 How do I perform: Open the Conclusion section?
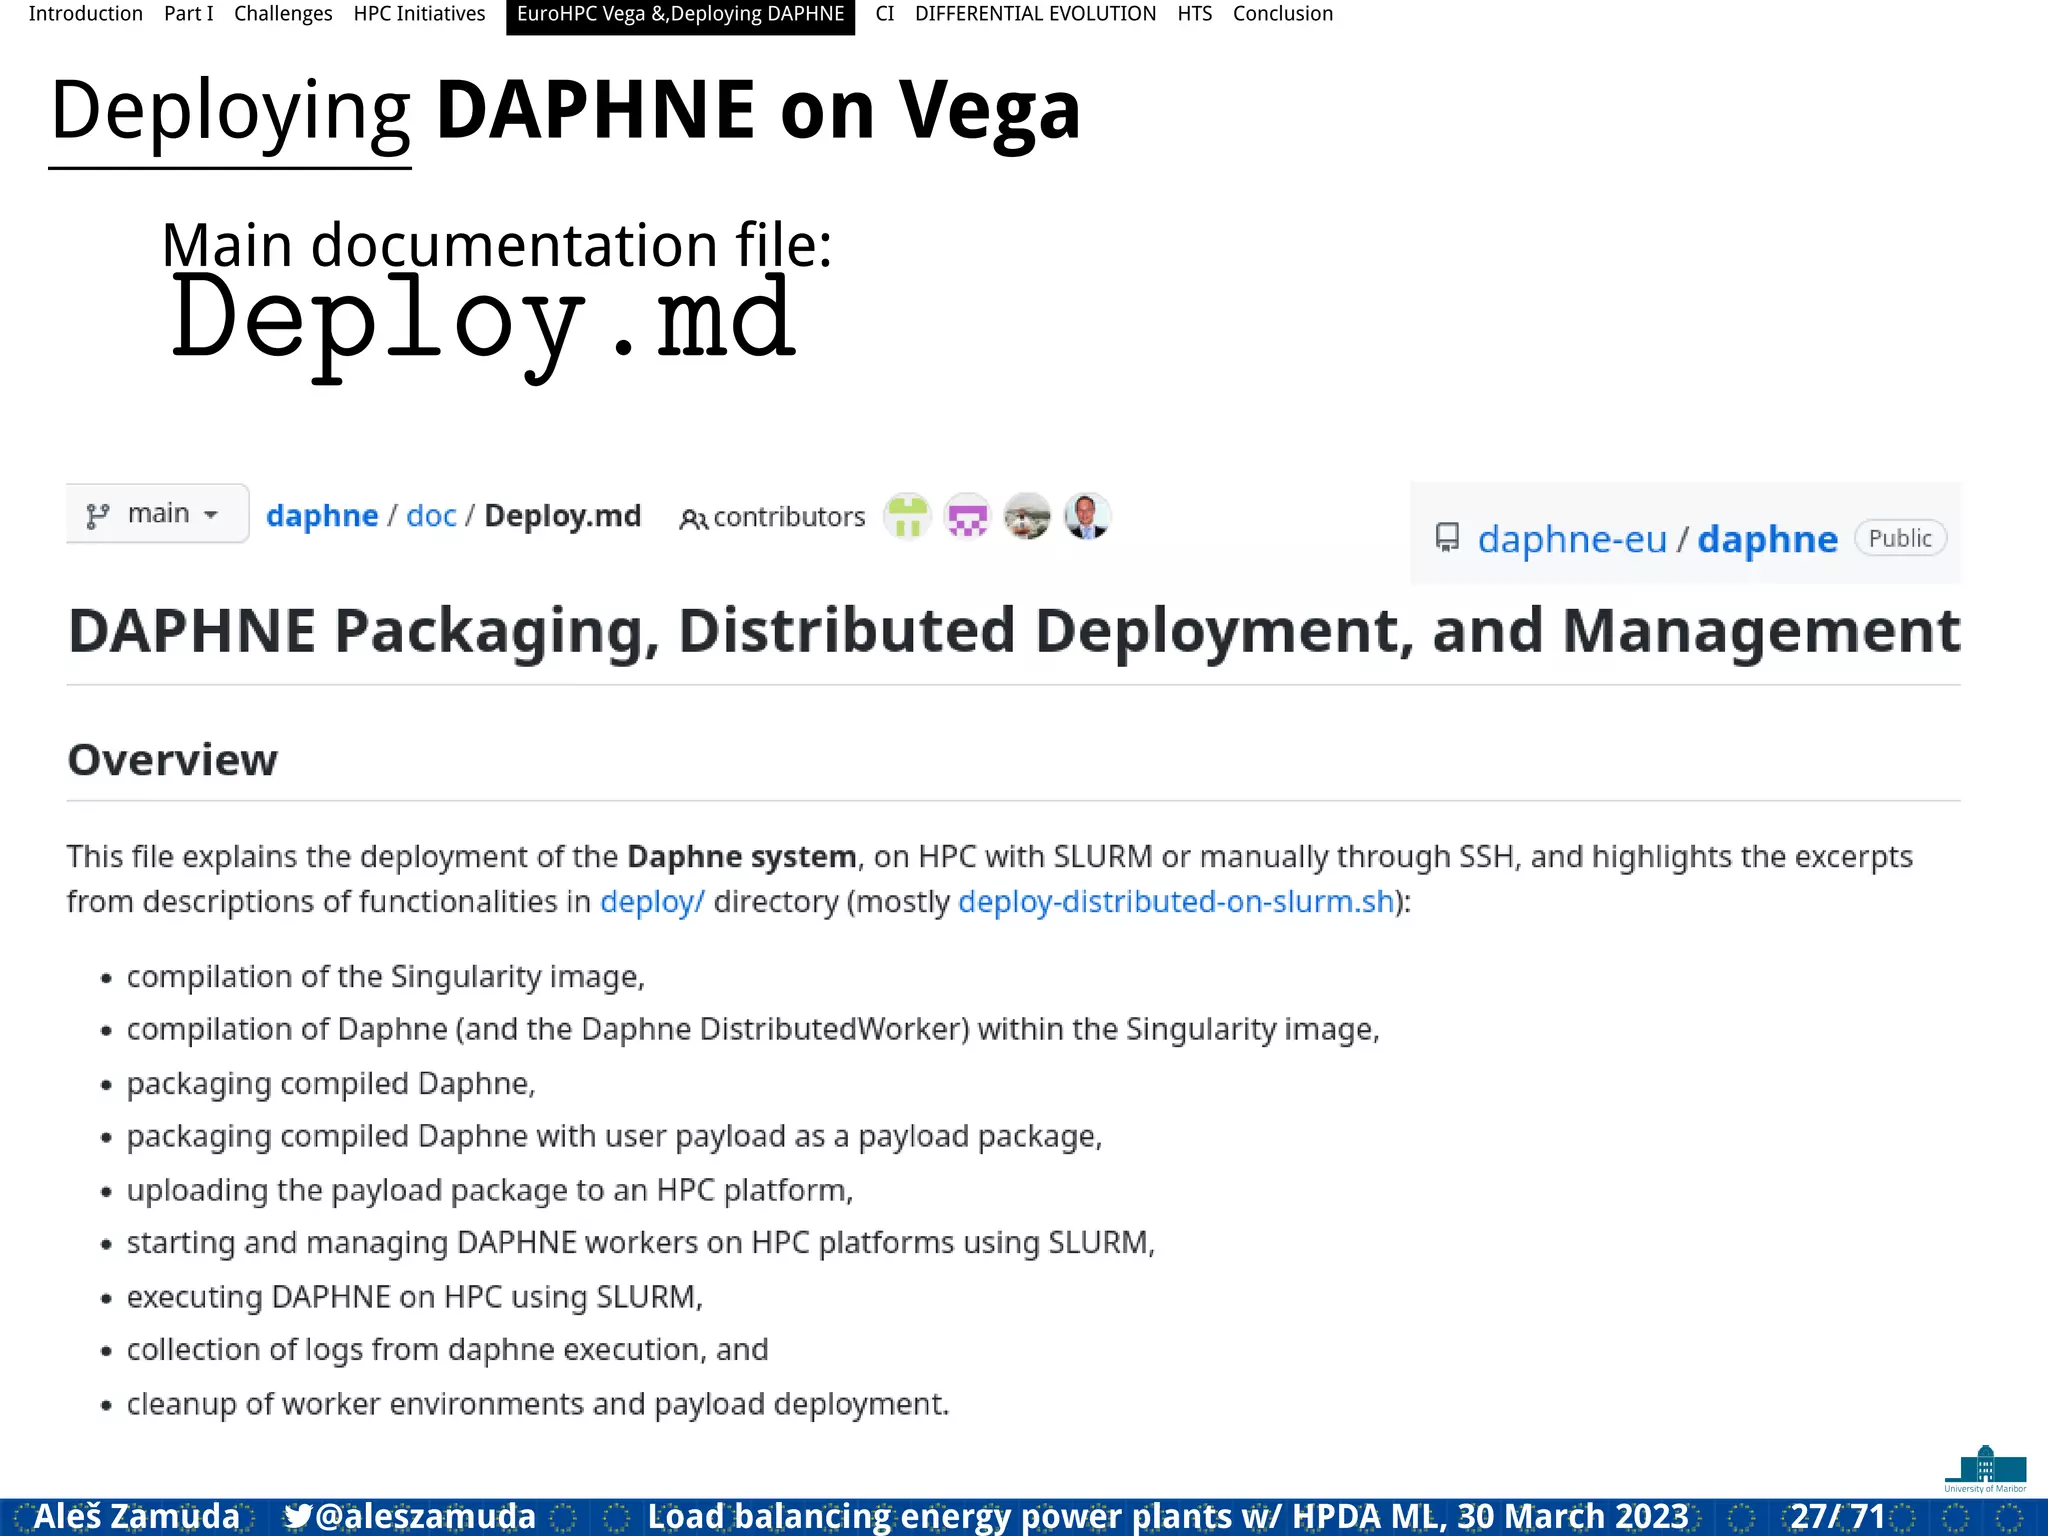tap(1283, 14)
